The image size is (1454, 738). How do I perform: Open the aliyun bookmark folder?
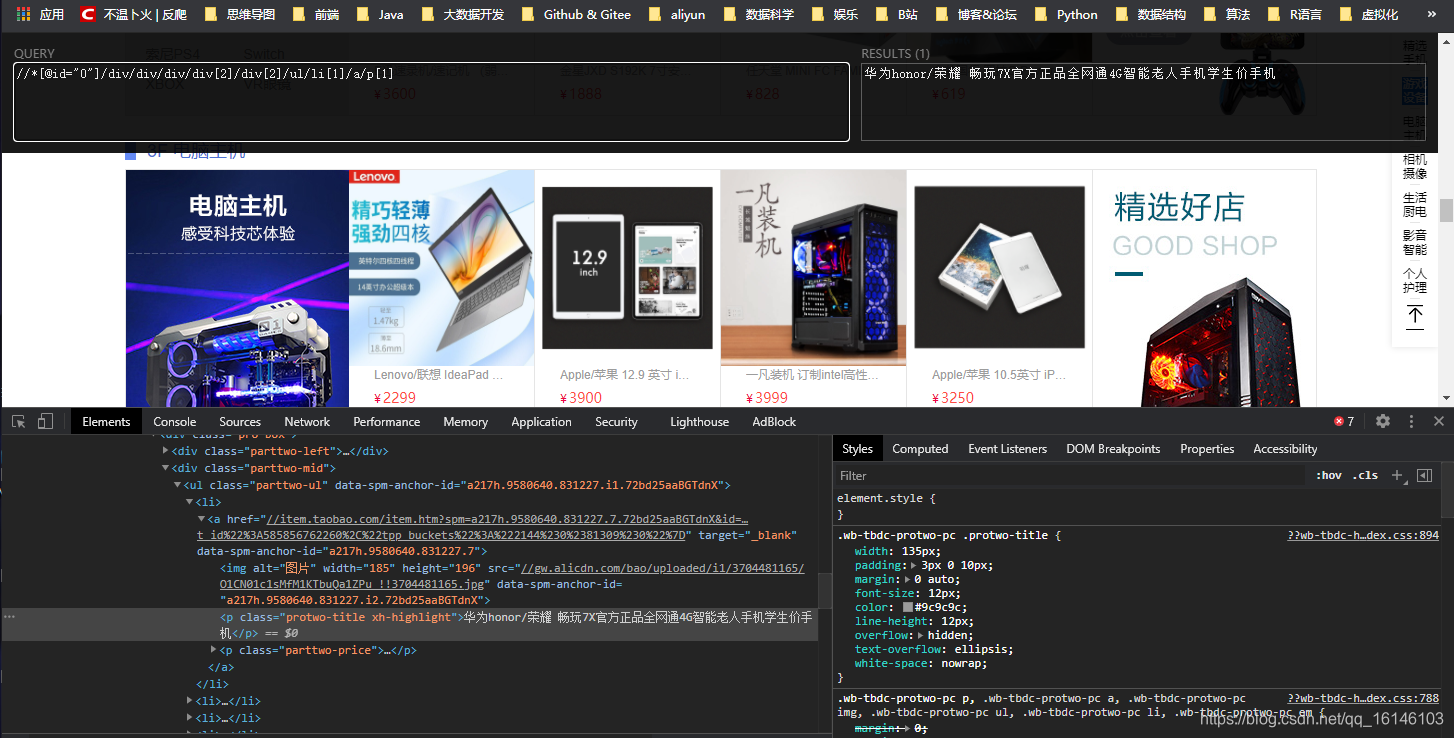(677, 14)
